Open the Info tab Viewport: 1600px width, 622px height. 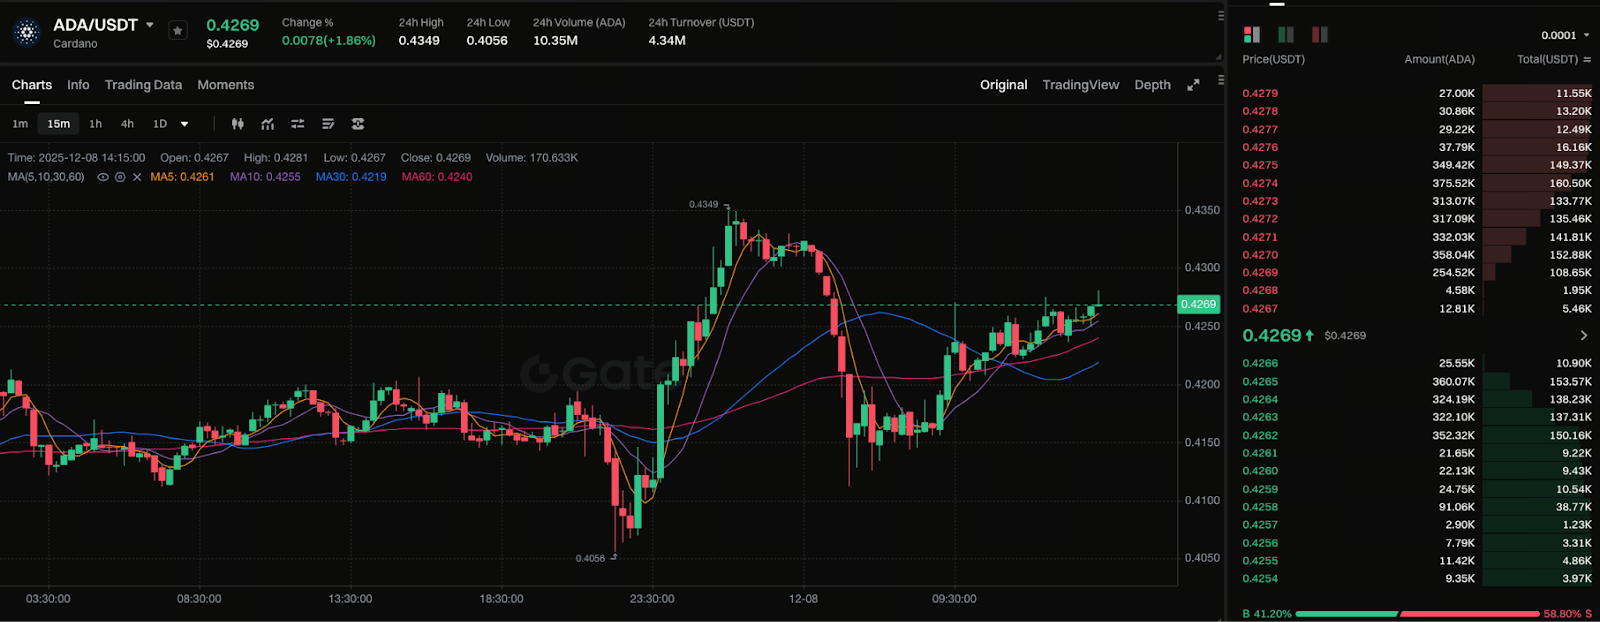pyautogui.click(x=78, y=85)
